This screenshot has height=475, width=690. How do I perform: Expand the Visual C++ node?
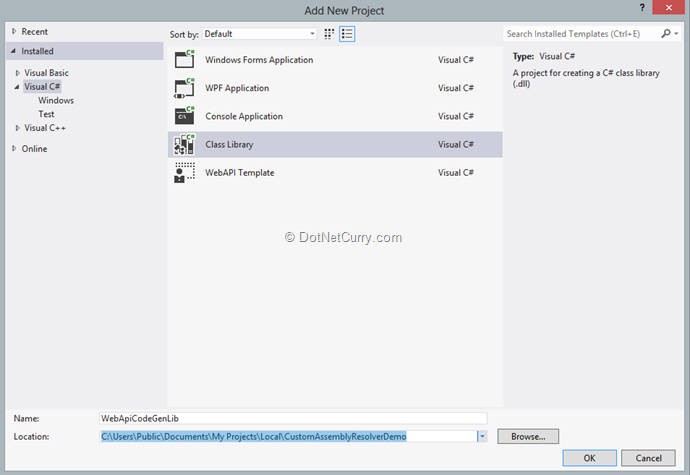click(x=17, y=128)
